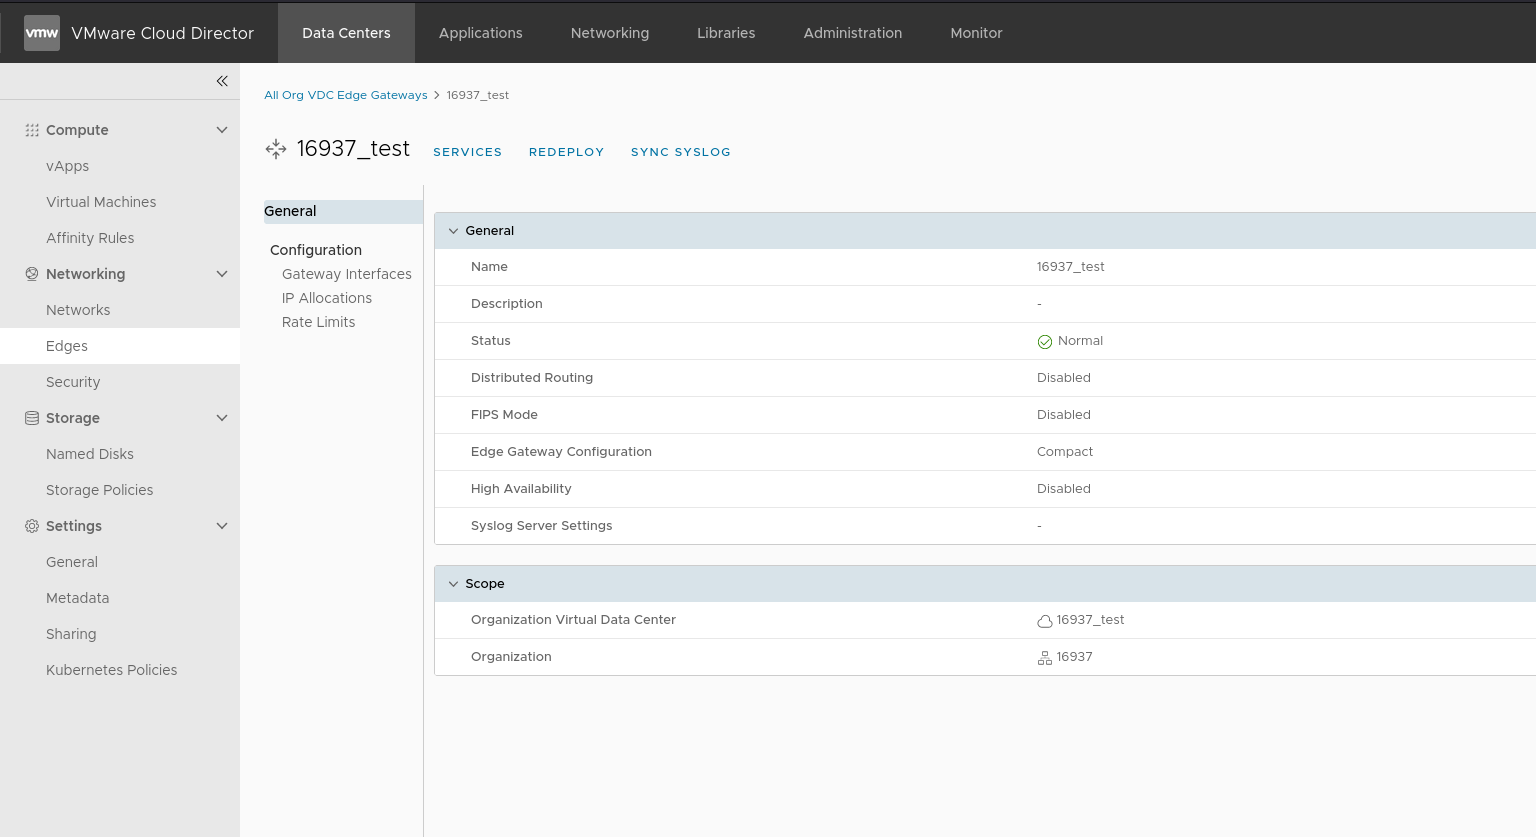Collapse the sidebar with double-chevron icon
The image size is (1536, 837).
tap(222, 81)
